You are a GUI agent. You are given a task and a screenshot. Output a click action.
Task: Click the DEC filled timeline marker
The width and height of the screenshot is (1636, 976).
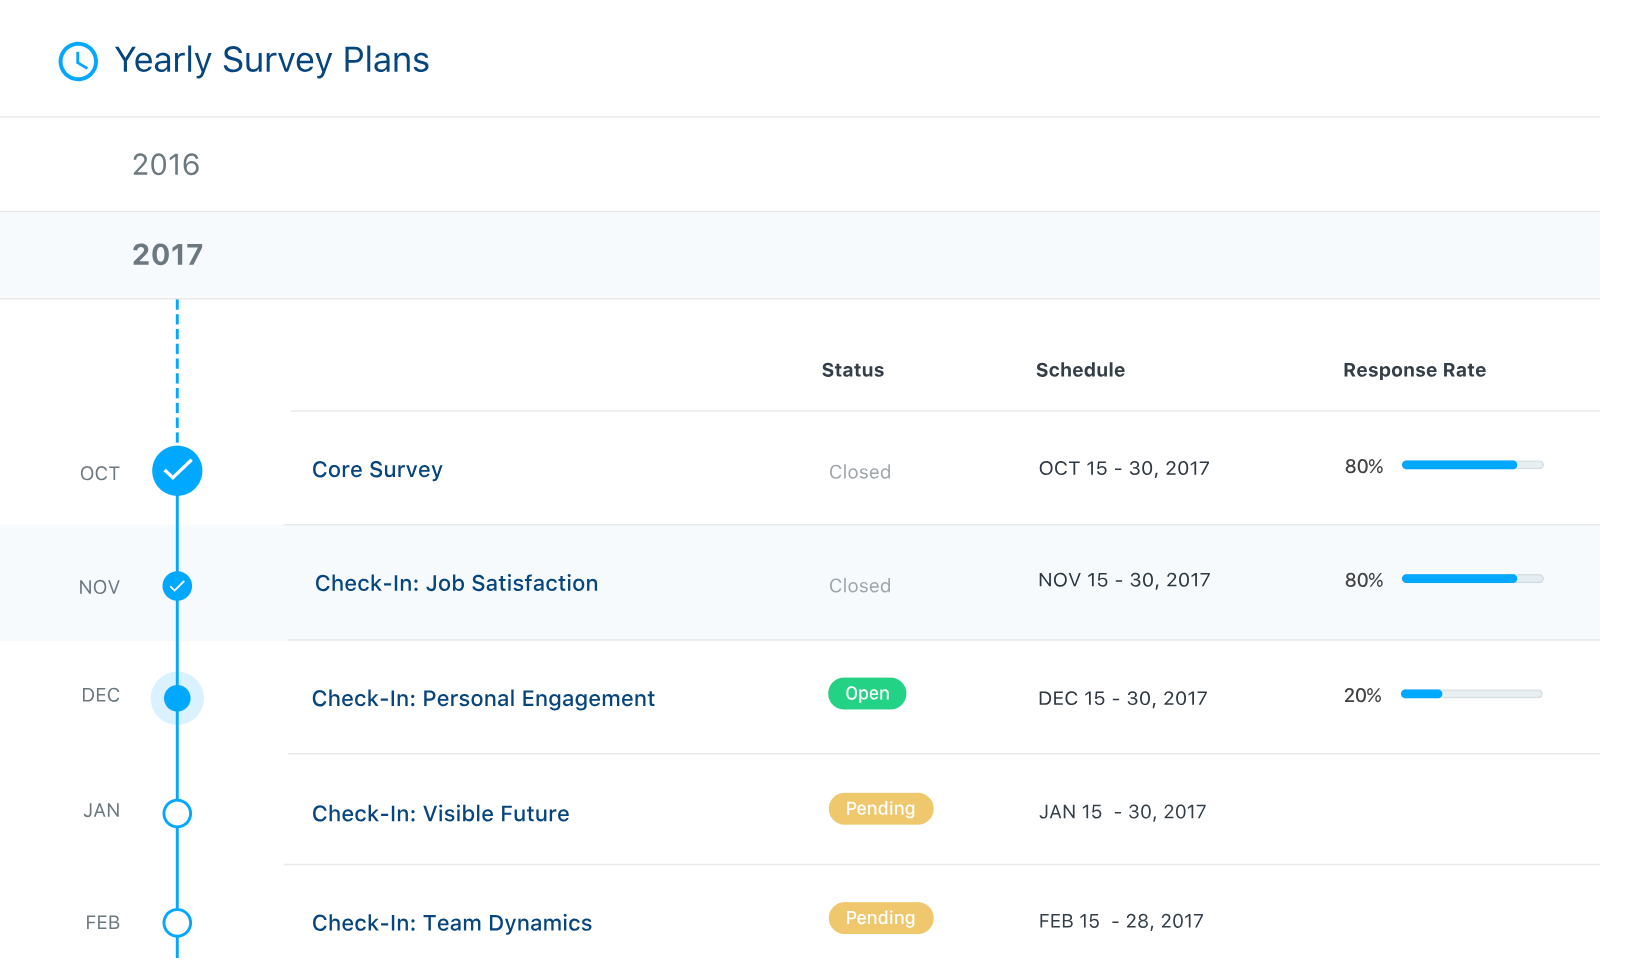tap(177, 698)
